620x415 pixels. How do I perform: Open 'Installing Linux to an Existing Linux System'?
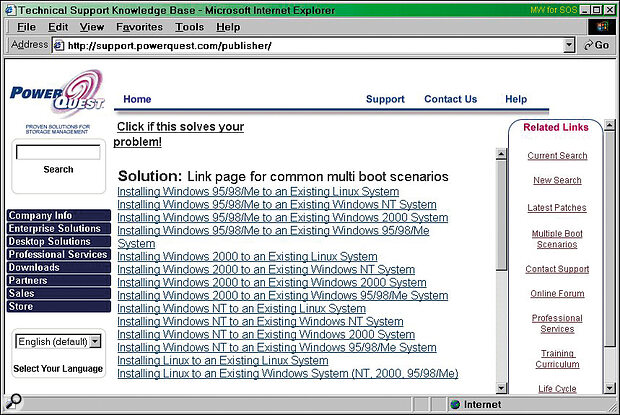click(x=223, y=361)
